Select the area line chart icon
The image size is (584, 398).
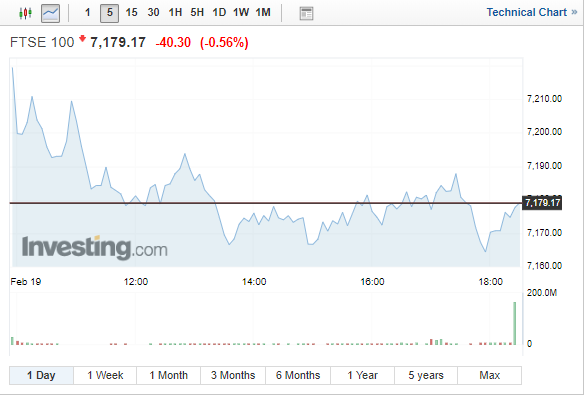tap(50, 13)
